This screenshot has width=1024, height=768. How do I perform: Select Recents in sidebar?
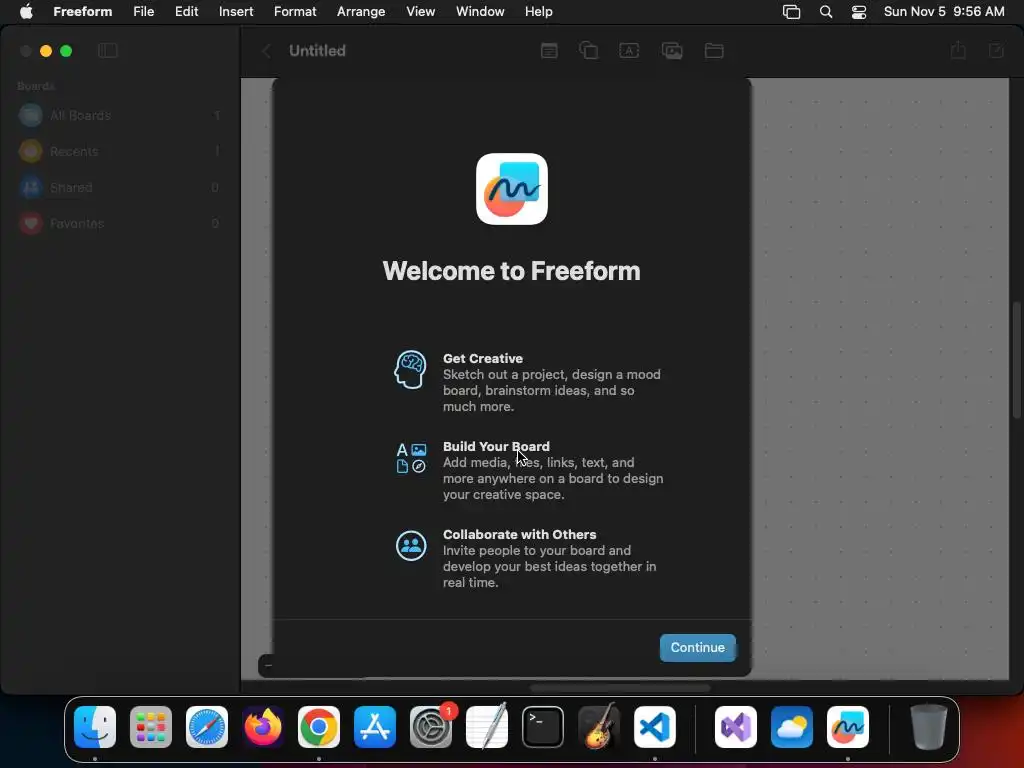(120, 152)
